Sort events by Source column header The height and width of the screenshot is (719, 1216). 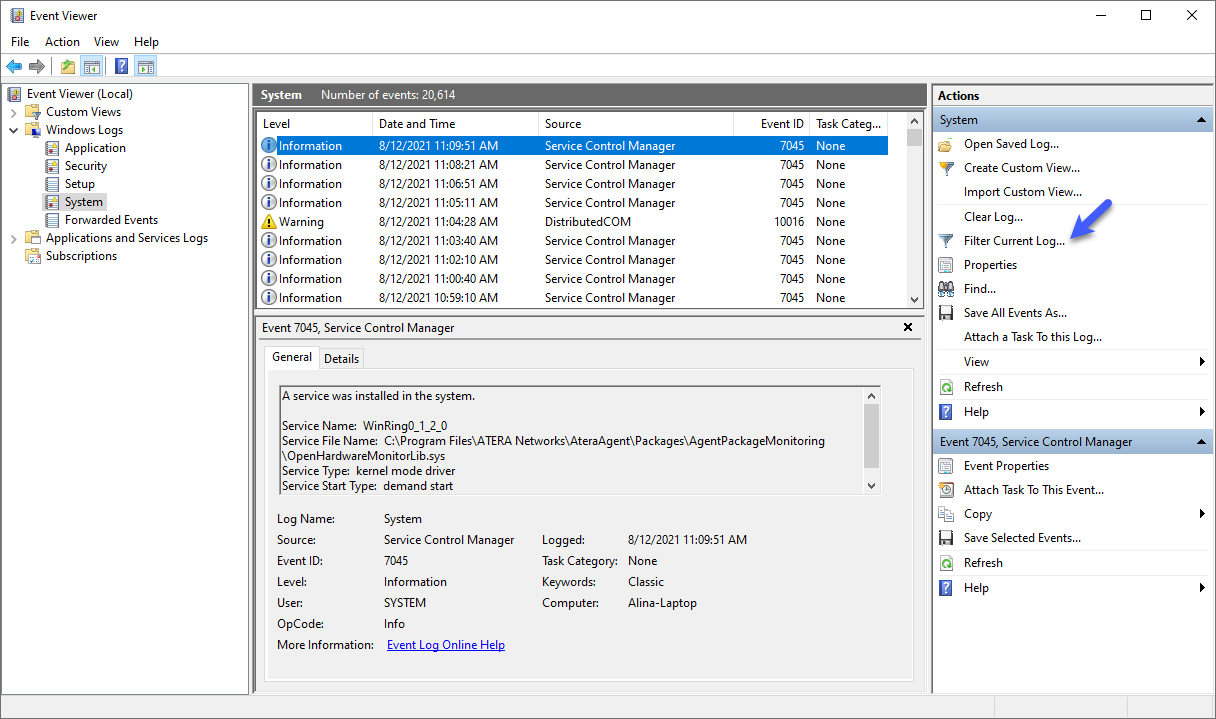click(x=636, y=124)
